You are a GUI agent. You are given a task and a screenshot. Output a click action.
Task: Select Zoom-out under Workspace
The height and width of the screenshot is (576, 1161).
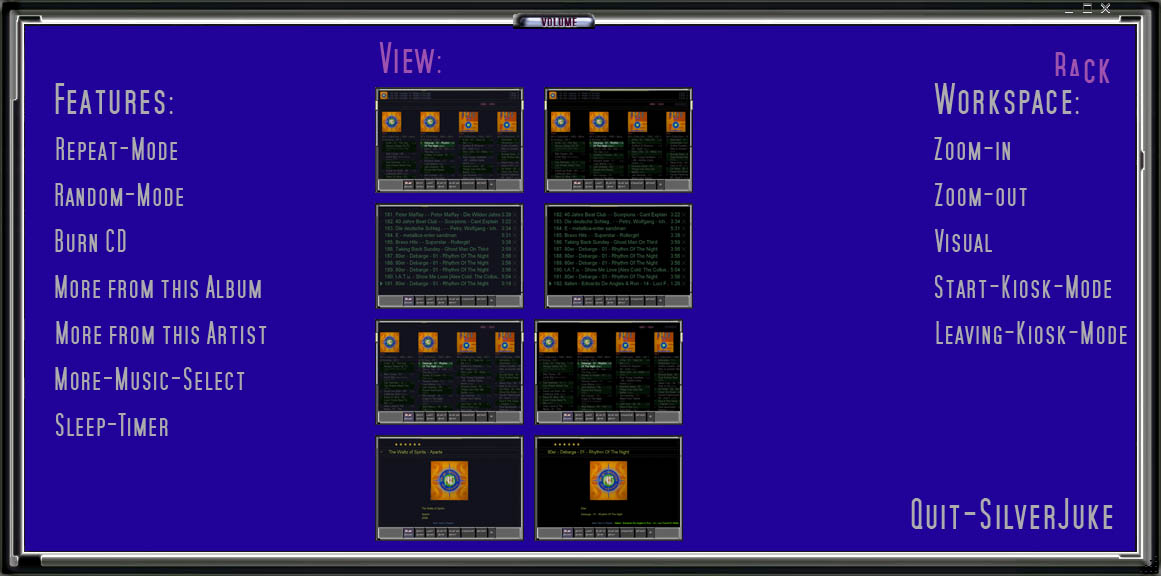tap(980, 196)
